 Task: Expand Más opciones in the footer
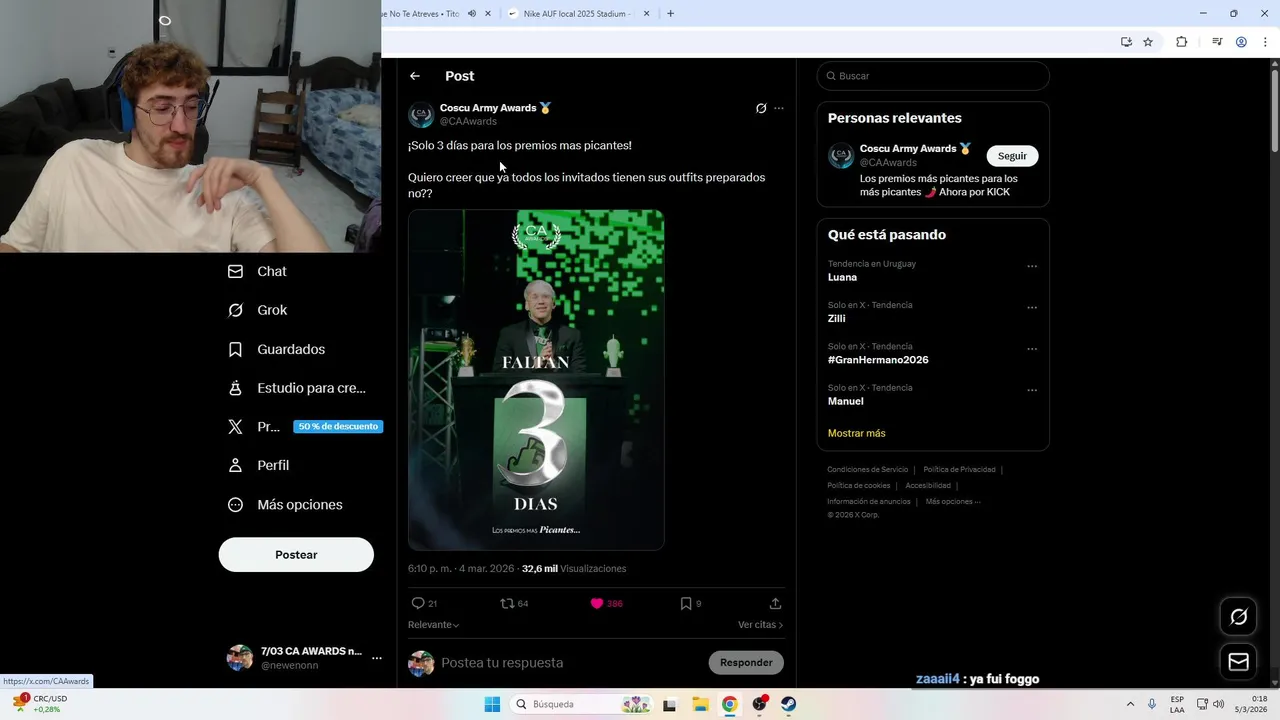click(953, 501)
